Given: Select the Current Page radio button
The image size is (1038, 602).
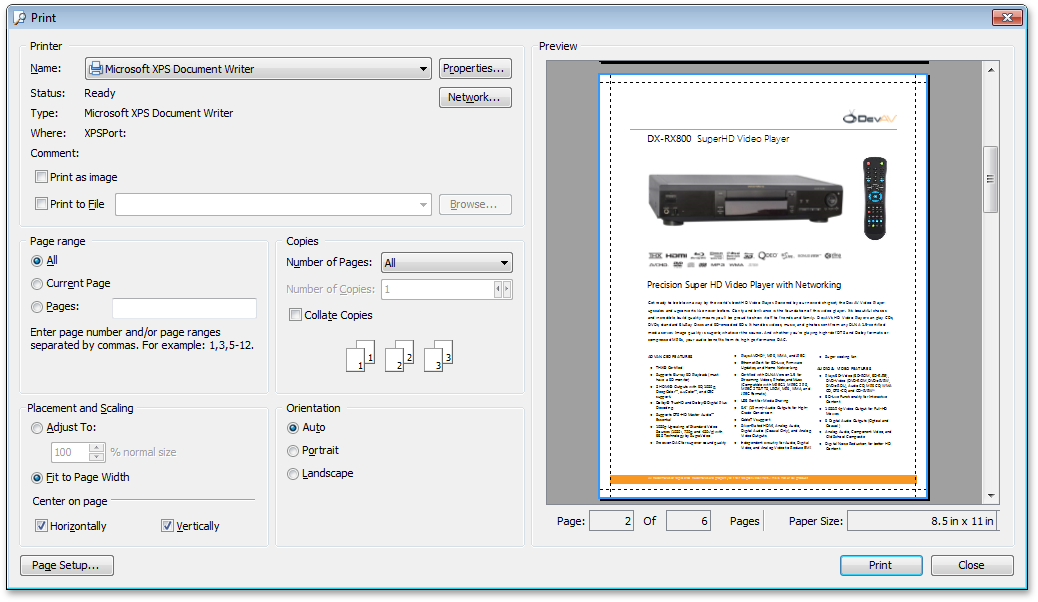Looking at the screenshot, I should (37, 283).
